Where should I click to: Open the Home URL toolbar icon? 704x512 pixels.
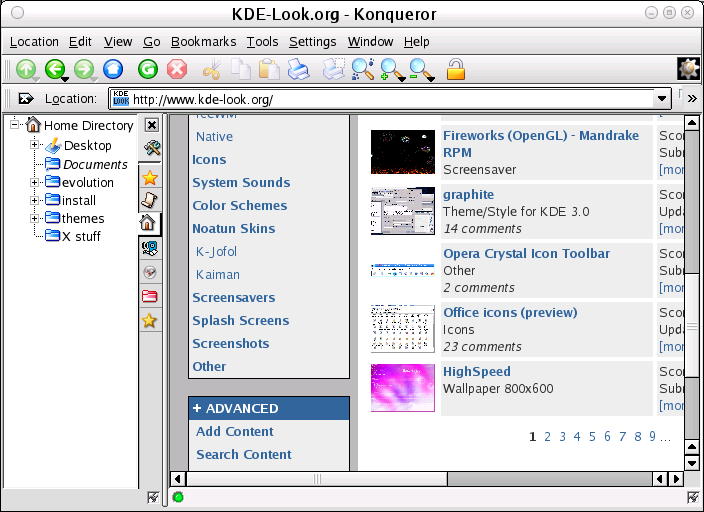pos(113,70)
